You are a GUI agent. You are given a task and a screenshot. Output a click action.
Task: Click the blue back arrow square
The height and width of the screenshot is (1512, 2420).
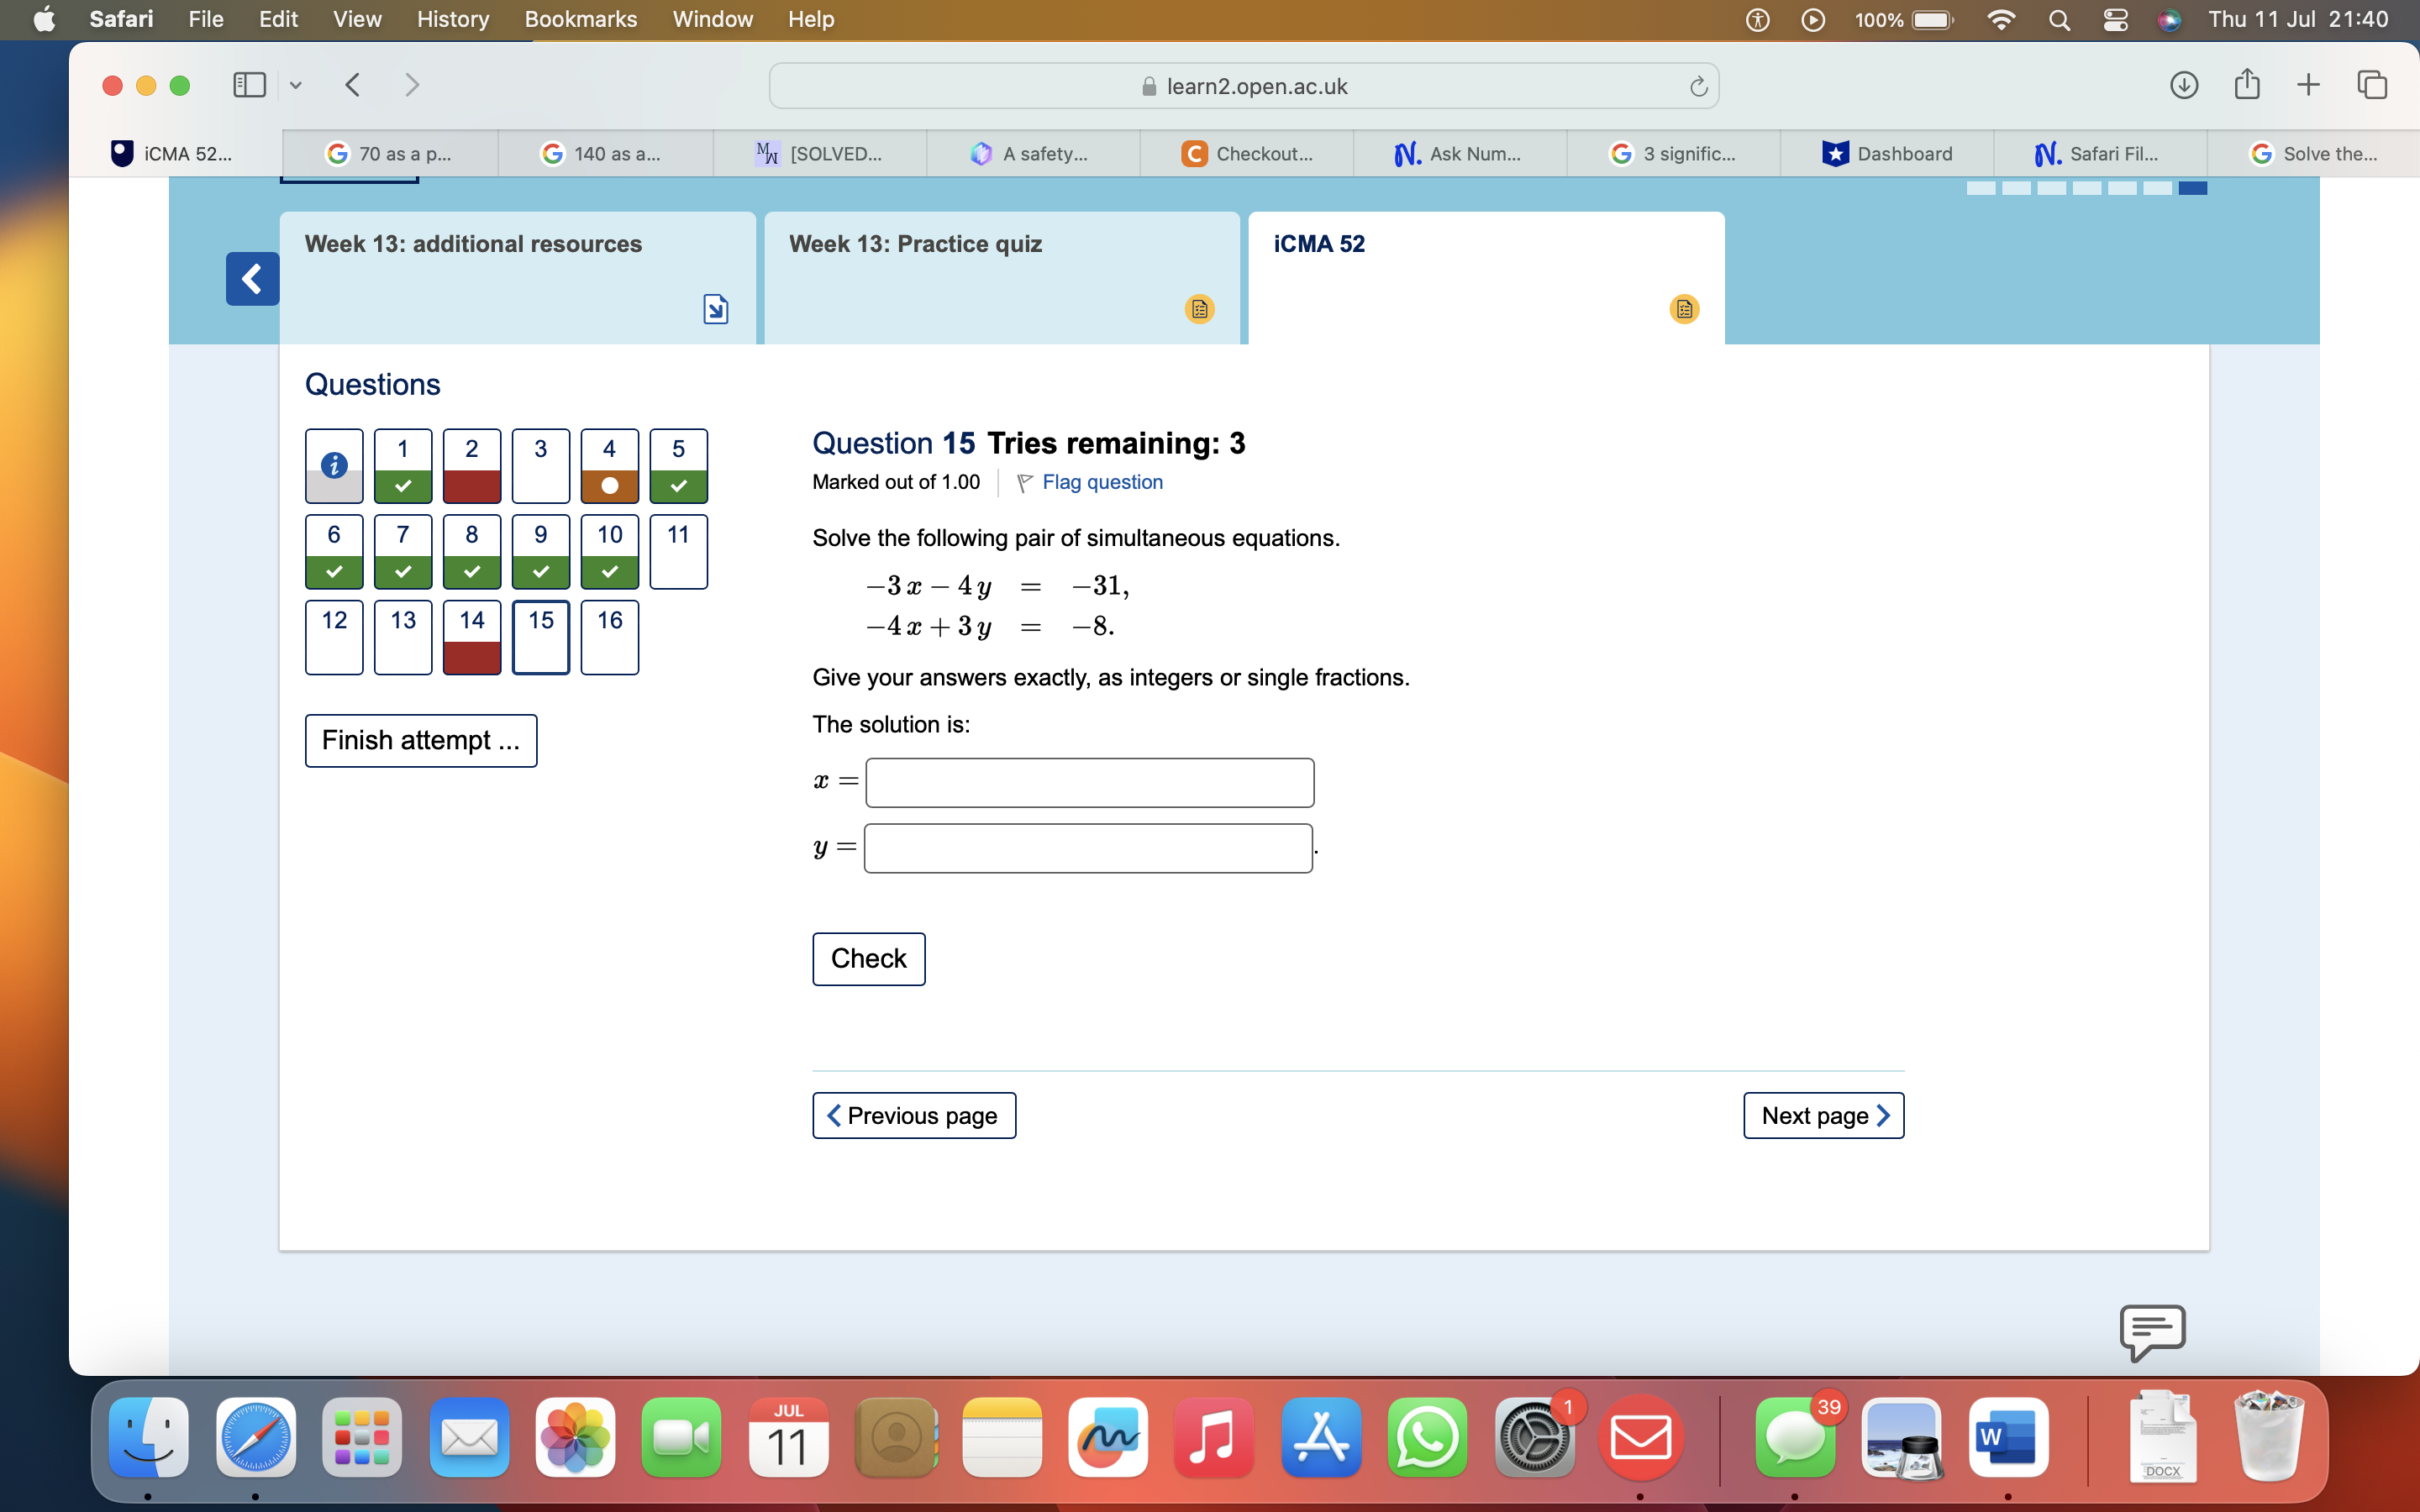click(x=252, y=278)
